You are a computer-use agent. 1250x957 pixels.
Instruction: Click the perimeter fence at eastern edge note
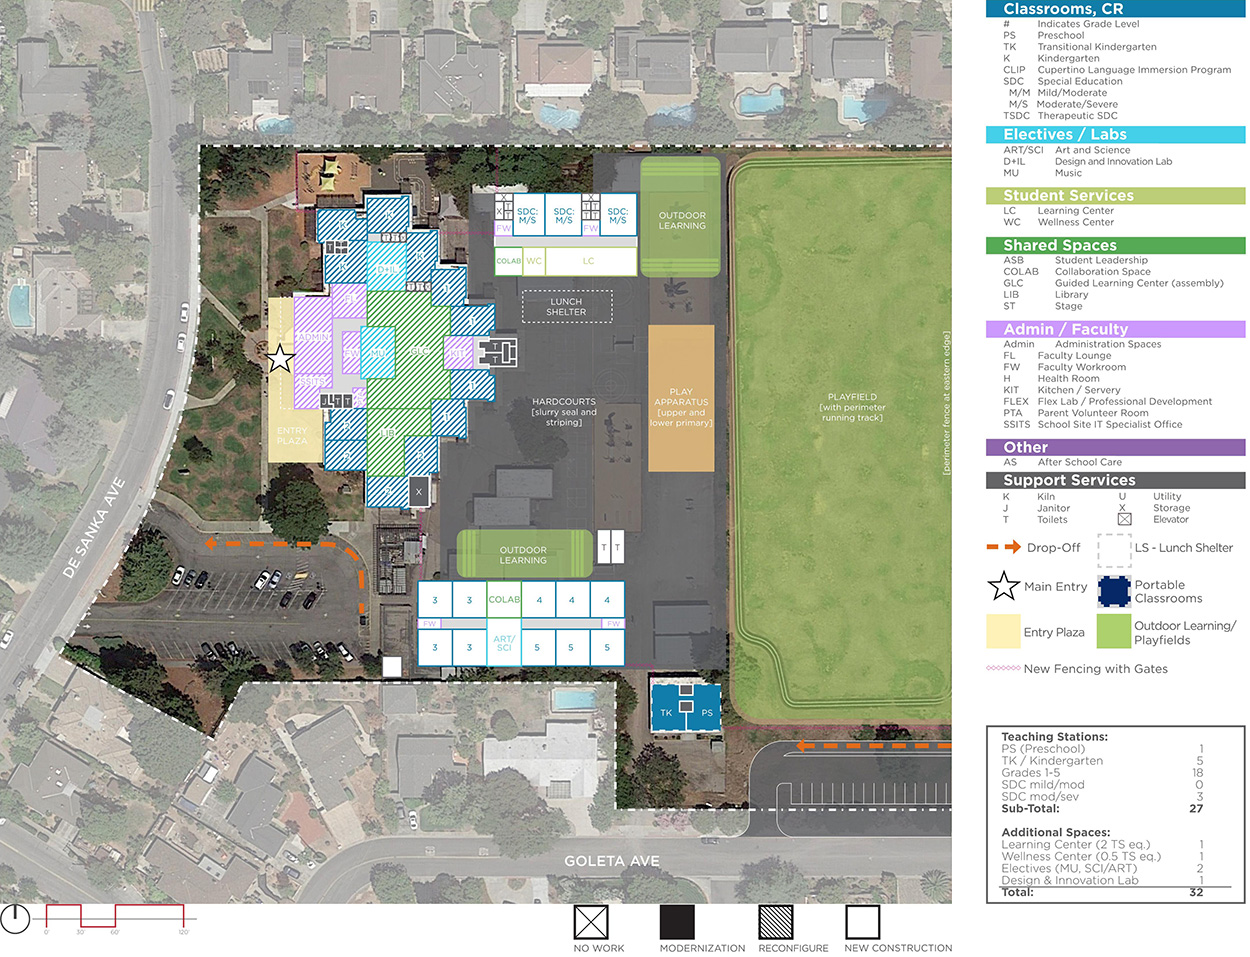pyautogui.click(x=946, y=402)
